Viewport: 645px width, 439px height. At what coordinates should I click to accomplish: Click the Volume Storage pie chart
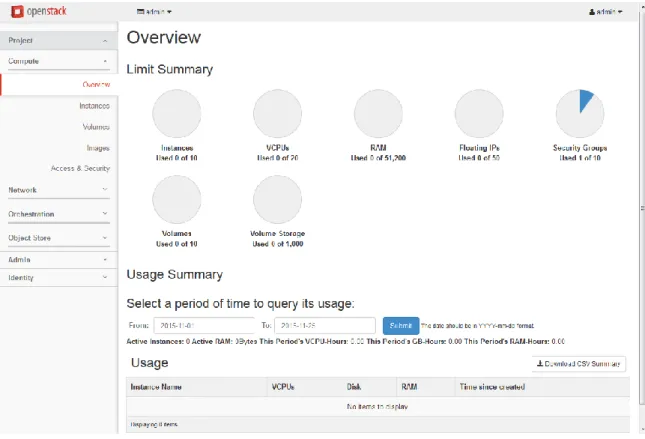click(278, 200)
